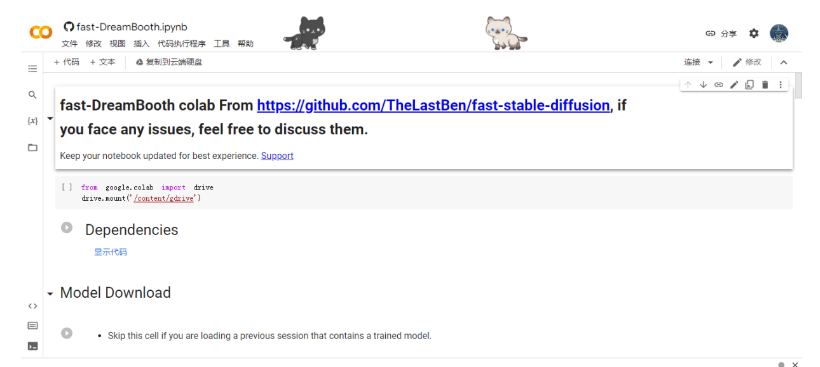Screen dimensions: 820x367
Task: Collapse the Model Download section
Action: click(50, 294)
